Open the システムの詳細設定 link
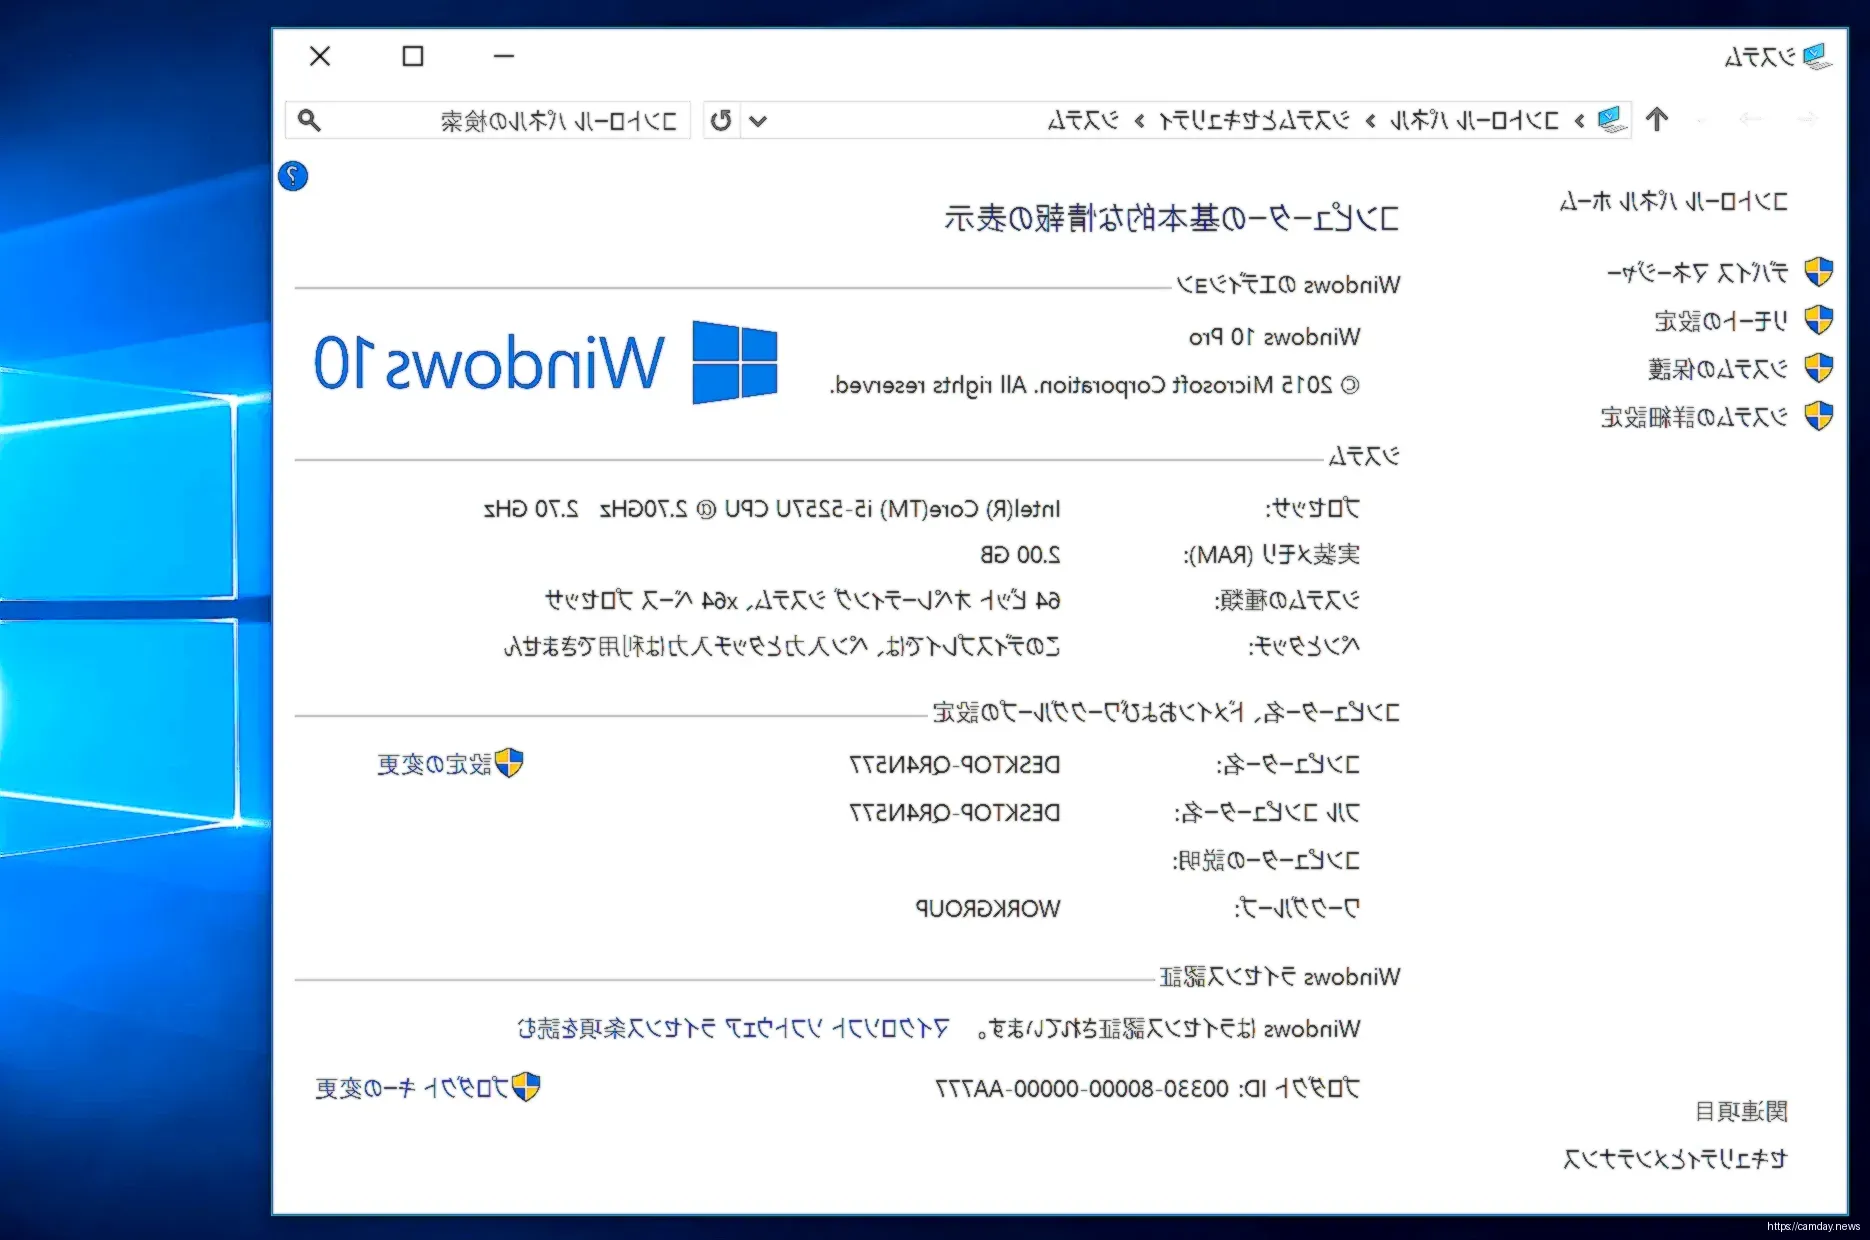The image size is (1870, 1240). click(1695, 417)
